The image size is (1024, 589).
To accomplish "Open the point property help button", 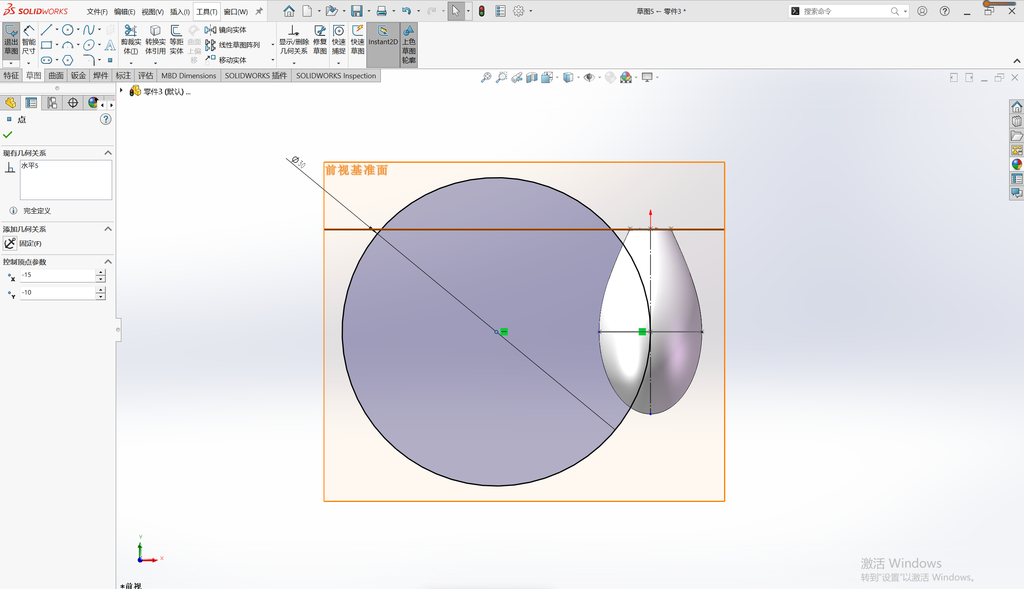I will point(106,119).
